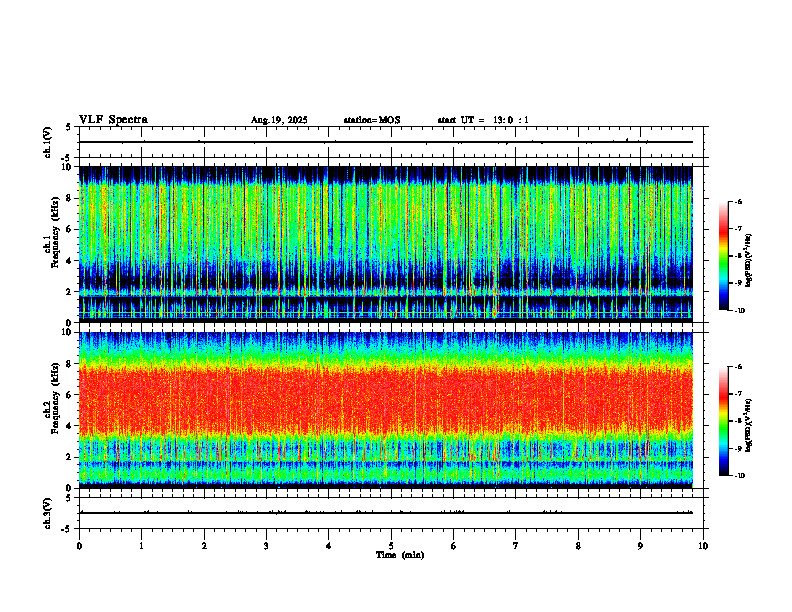This screenshot has width=792, height=612.
Task: Click the date text "Aug.19, 2025"
Action: (x=279, y=120)
